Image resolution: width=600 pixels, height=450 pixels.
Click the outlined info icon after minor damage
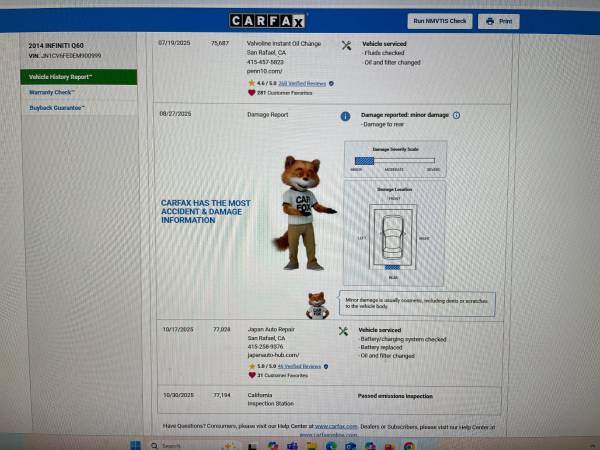(457, 115)
